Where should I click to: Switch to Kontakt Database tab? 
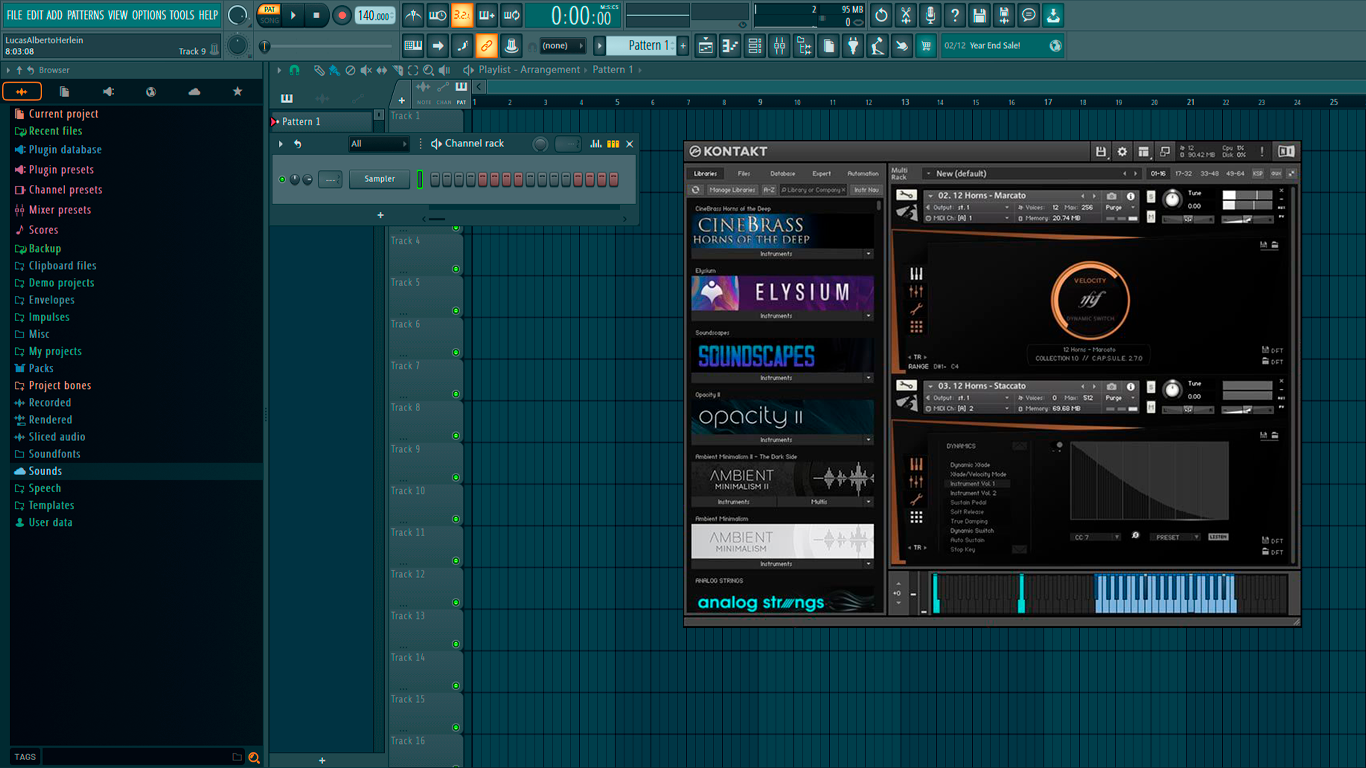click(783, 174)
